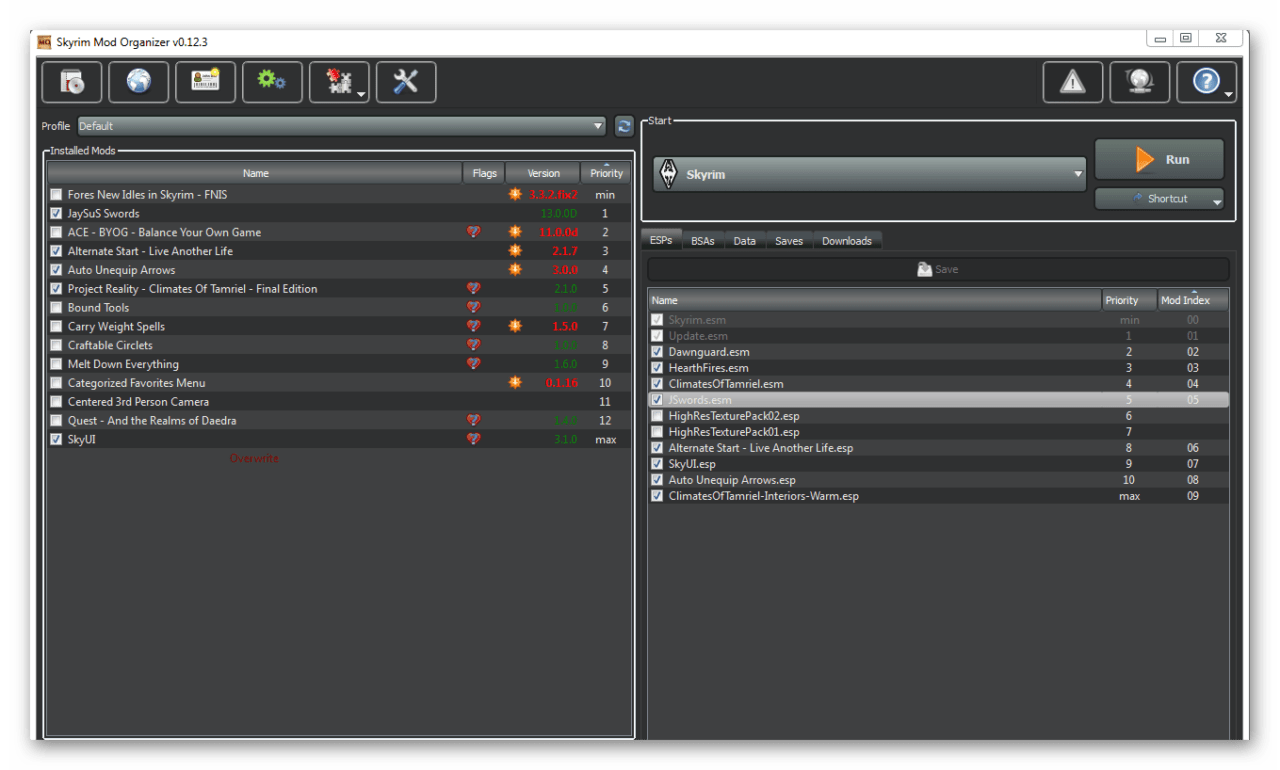Click update icon on Alternate Start row

(x=515, y=251)
